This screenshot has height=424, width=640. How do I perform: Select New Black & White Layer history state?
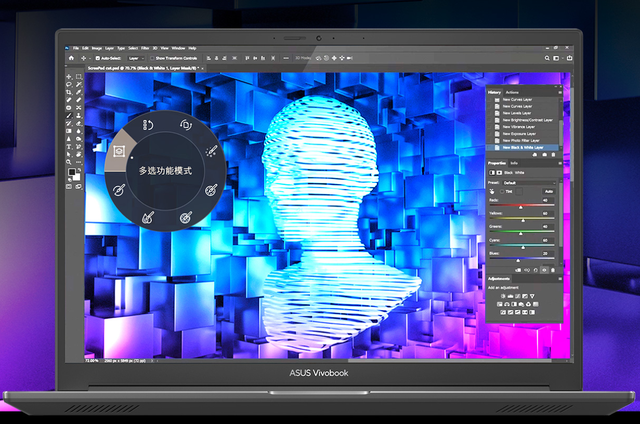click(524, 148)
